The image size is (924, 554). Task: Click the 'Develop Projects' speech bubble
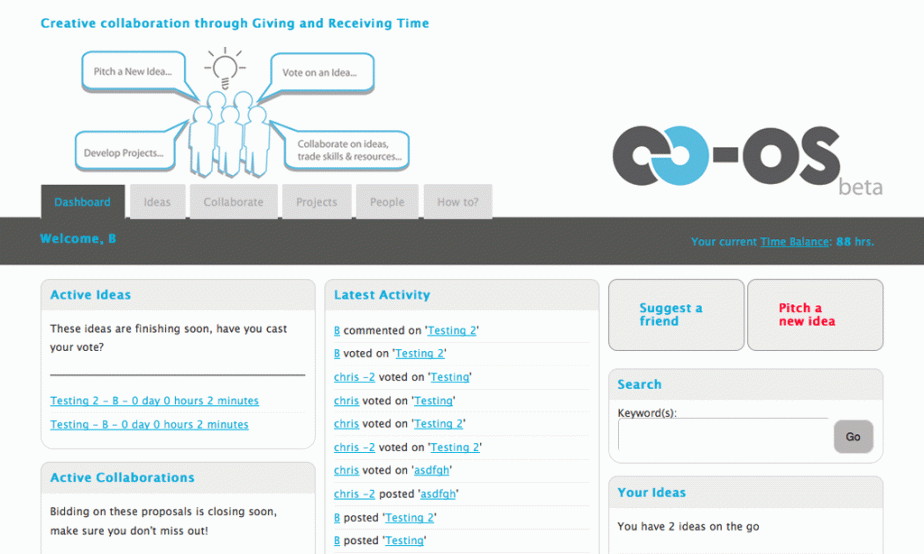[124, 153]
